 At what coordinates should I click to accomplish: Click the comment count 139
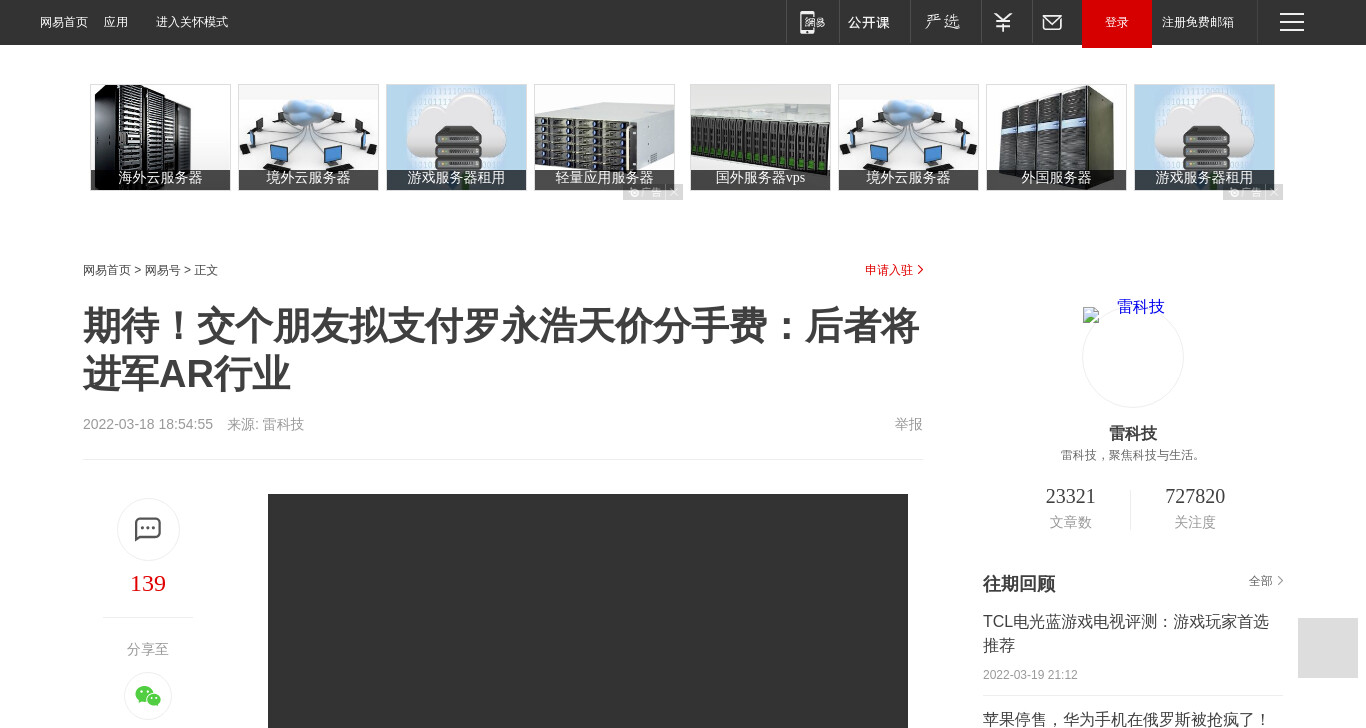pos(148,584)
